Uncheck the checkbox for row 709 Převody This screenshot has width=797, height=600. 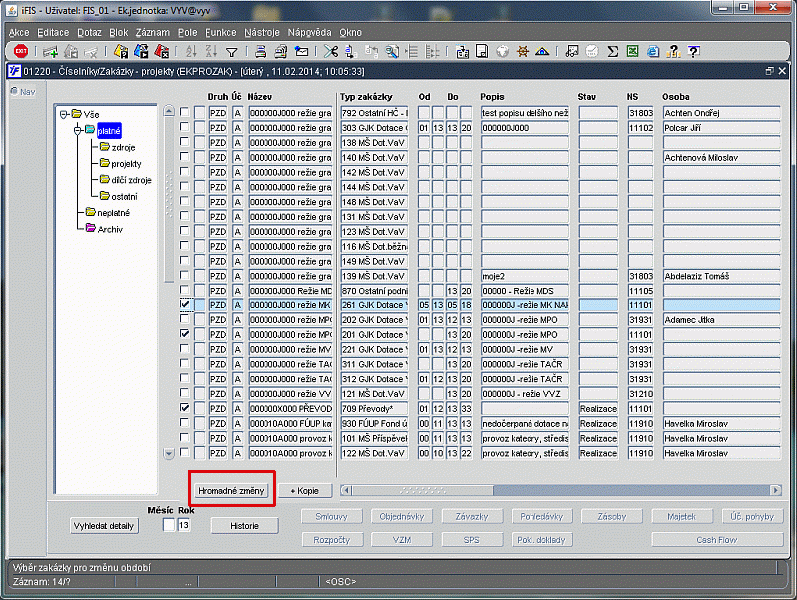tap(185, 408)
